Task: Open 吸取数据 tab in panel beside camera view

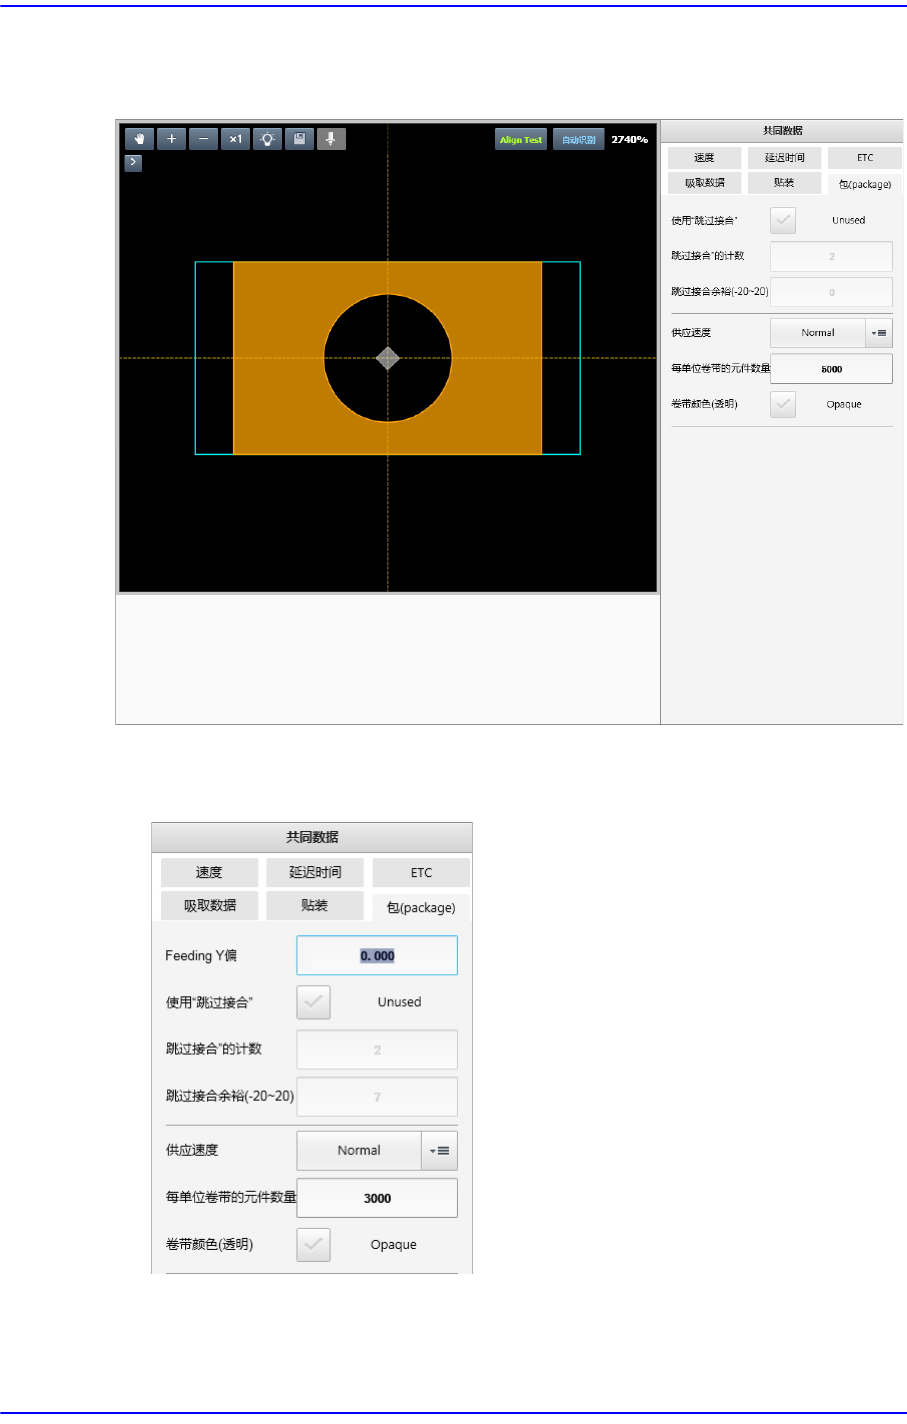Action: tap(705, 183)
